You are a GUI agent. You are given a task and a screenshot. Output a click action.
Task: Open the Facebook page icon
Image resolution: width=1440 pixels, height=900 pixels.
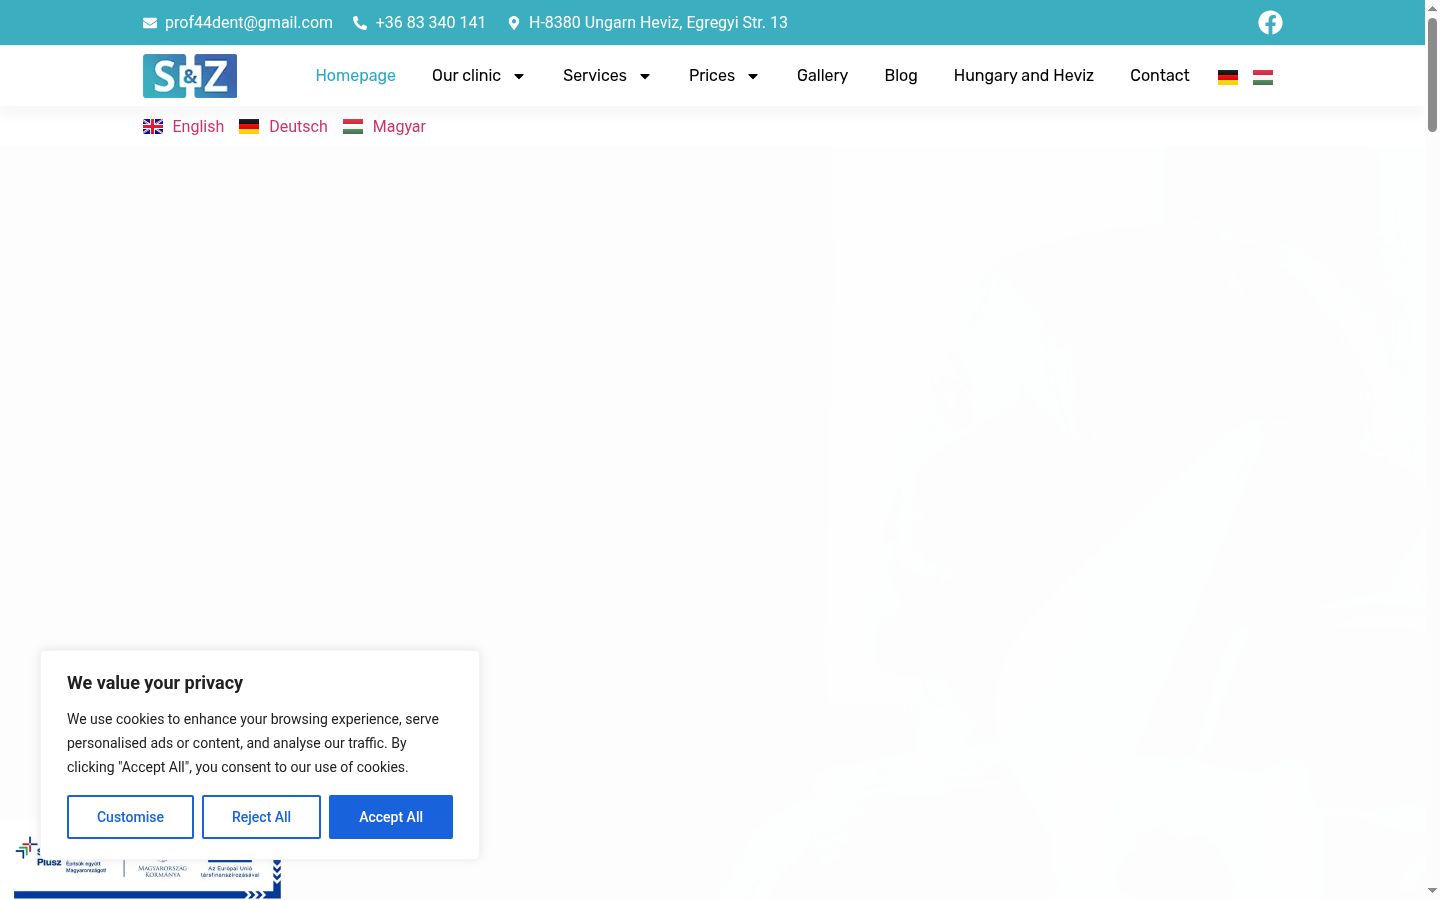1270,22
